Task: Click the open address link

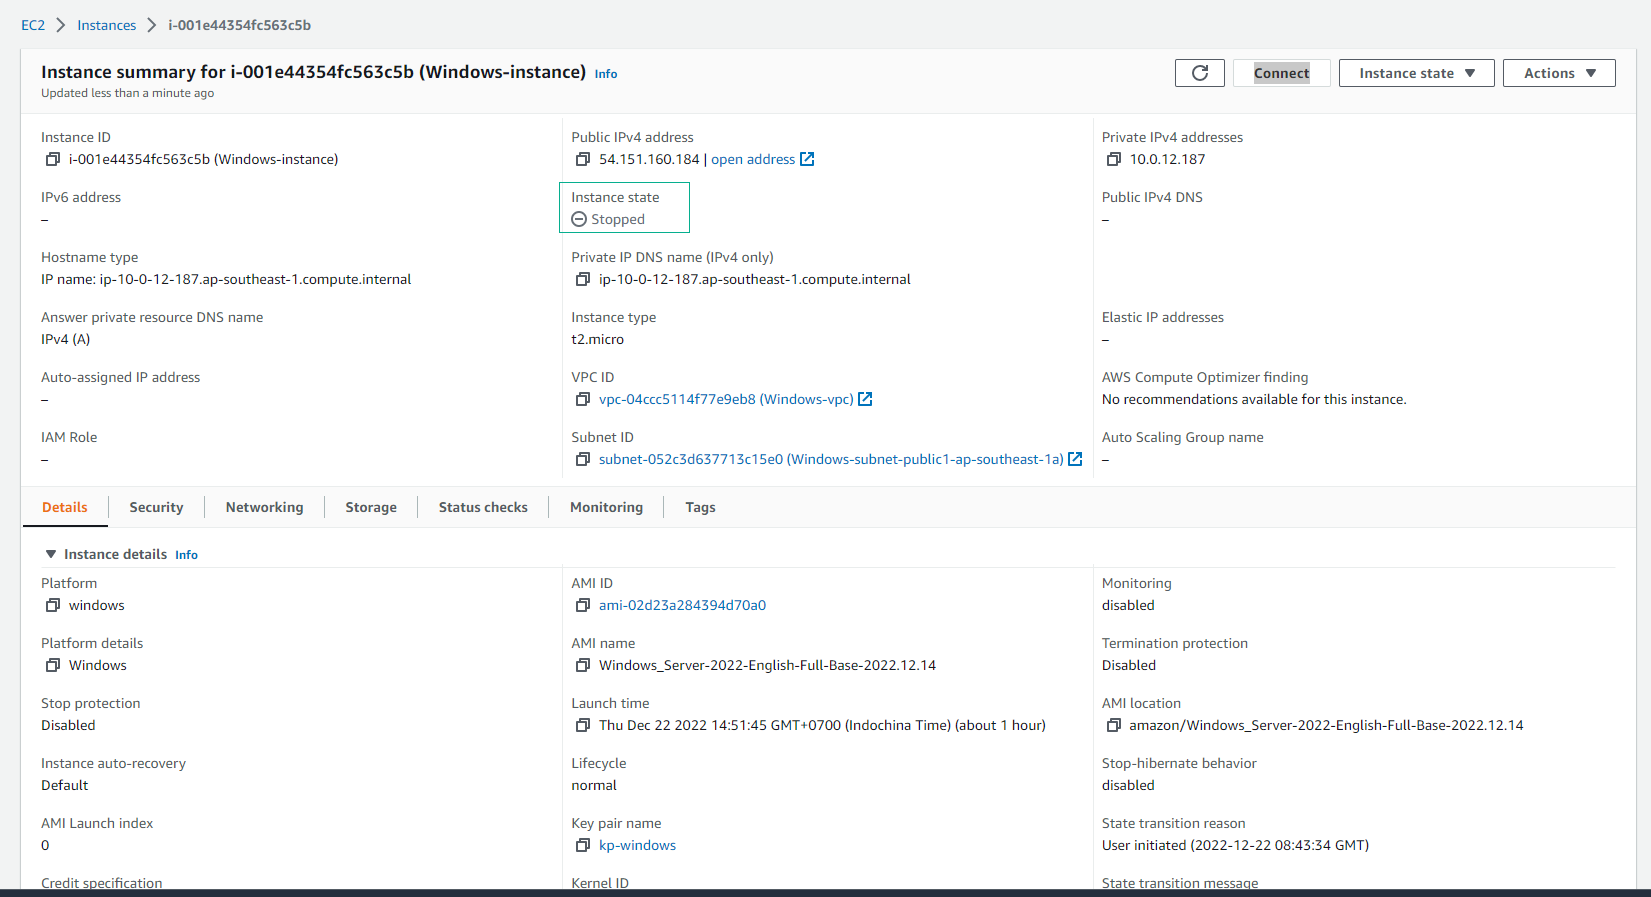Action: [753, 159]
